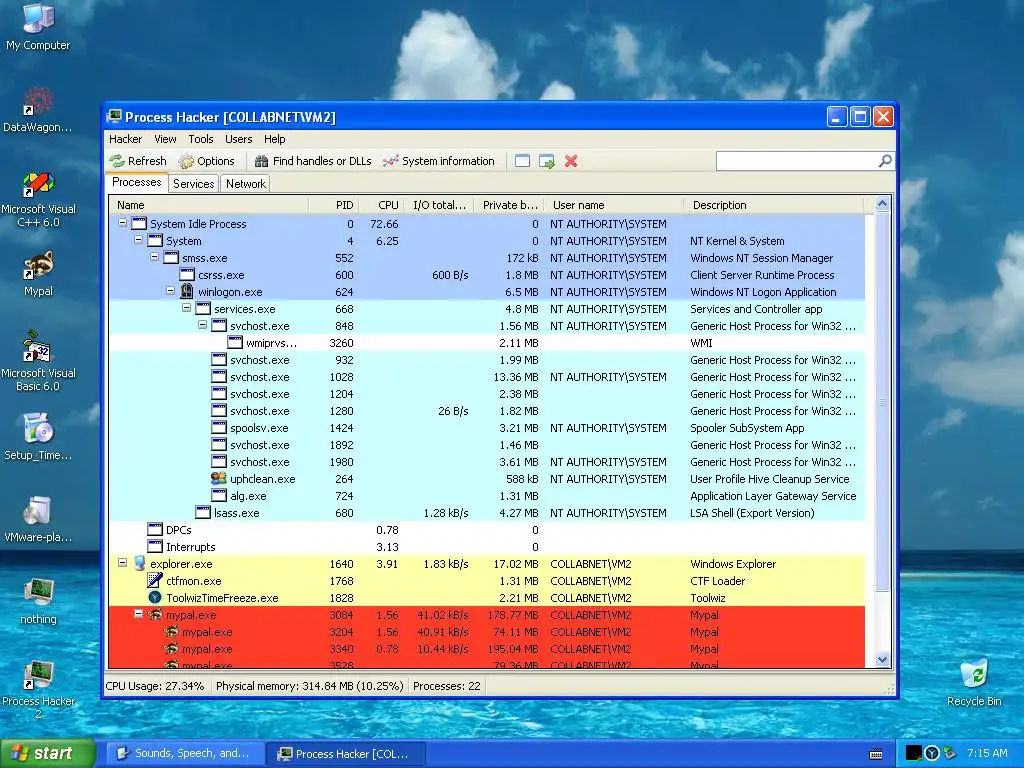Click the Recycle Bin desktop icon
Screen dimensions: 1024x768
(x=974, y=682)
